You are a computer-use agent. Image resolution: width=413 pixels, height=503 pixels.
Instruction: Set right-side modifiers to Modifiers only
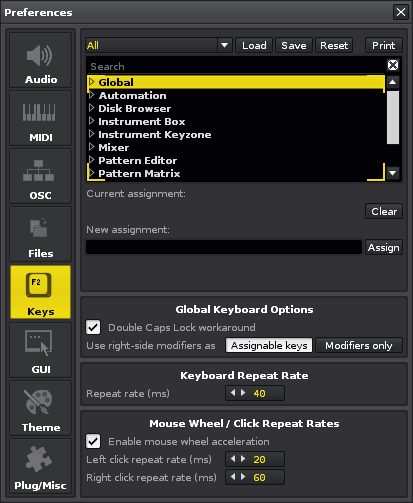[359, 345]
